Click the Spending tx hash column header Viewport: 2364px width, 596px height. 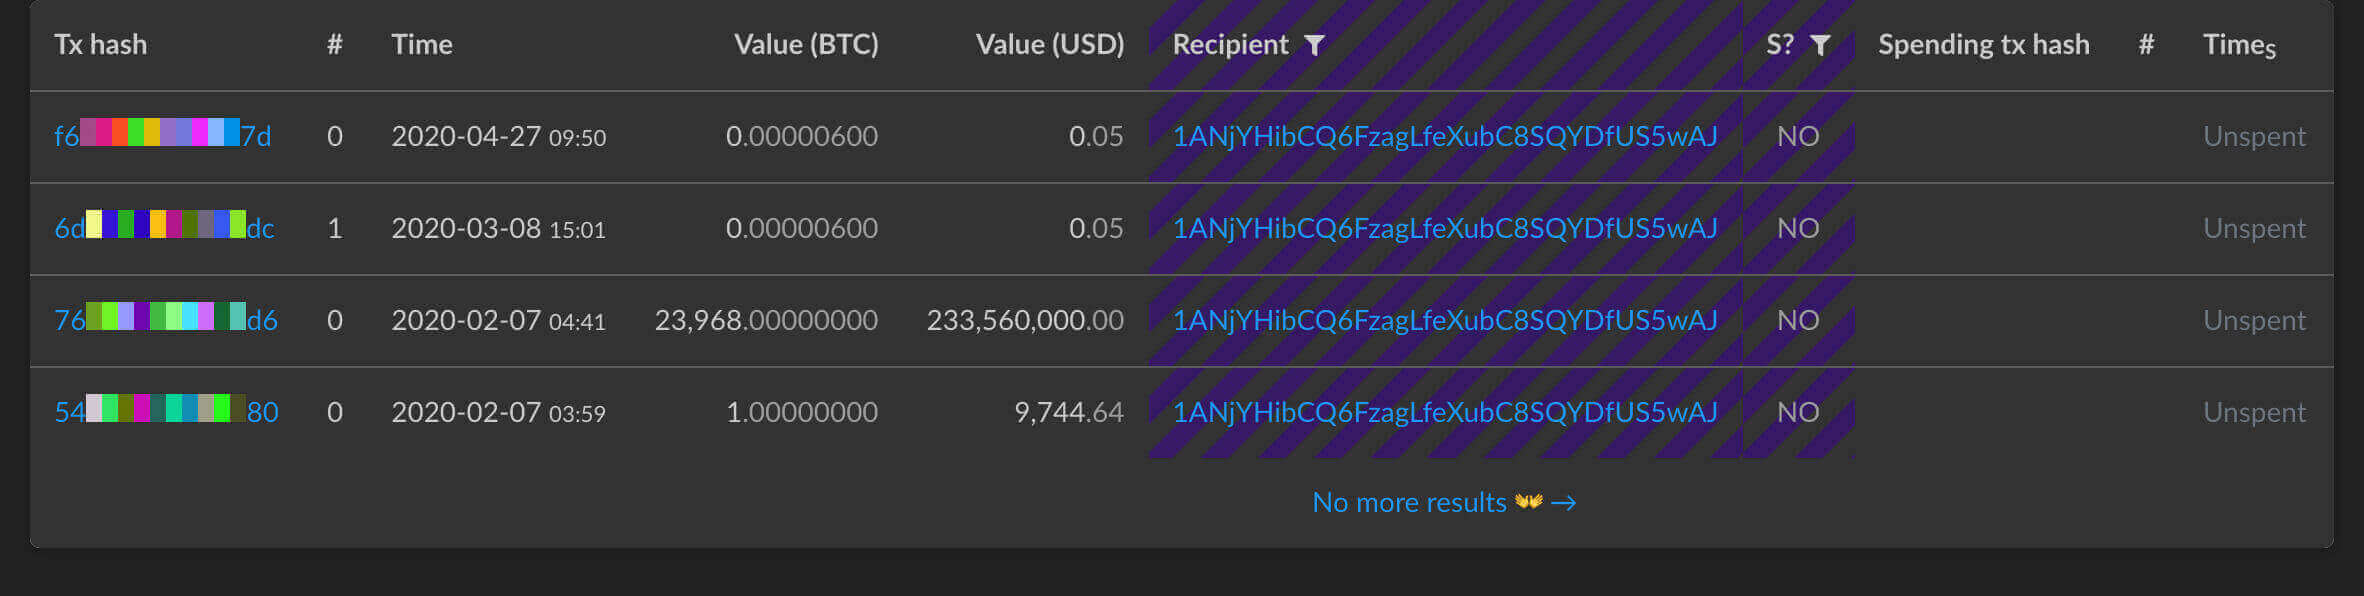coord(1983,45)
